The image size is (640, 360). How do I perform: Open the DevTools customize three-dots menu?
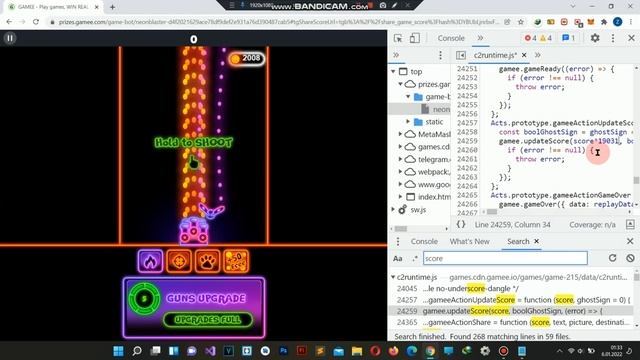613,38
